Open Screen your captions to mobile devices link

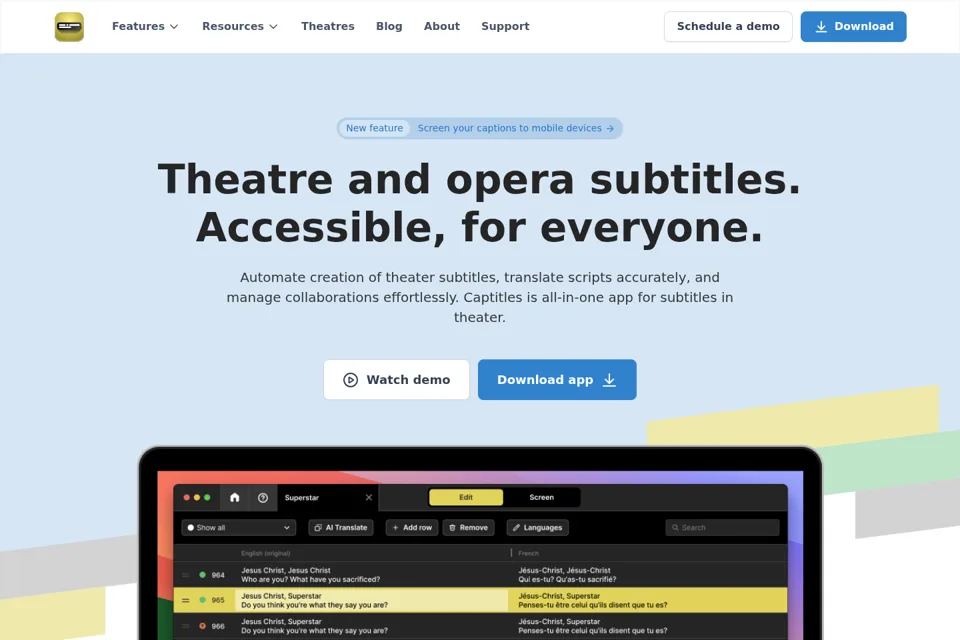click(x=516, y=128)
